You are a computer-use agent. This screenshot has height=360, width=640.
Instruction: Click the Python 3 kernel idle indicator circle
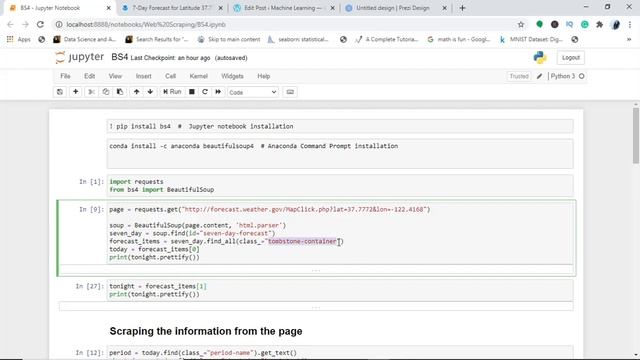pyautogui.click(x=582, y=76)
